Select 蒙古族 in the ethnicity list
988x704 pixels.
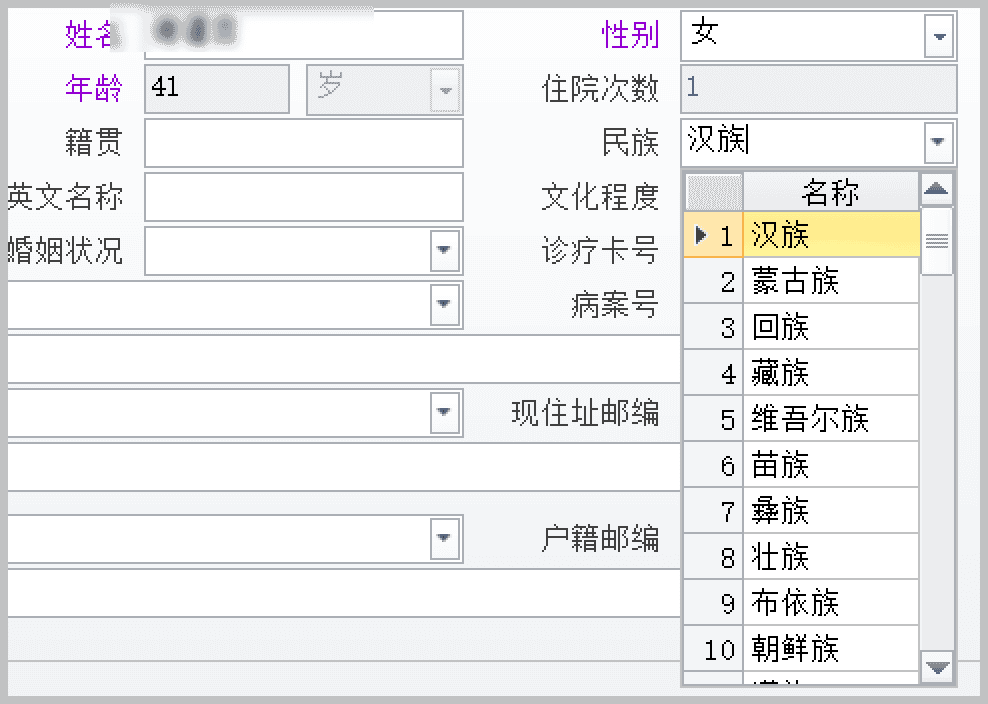pos(831,280)
